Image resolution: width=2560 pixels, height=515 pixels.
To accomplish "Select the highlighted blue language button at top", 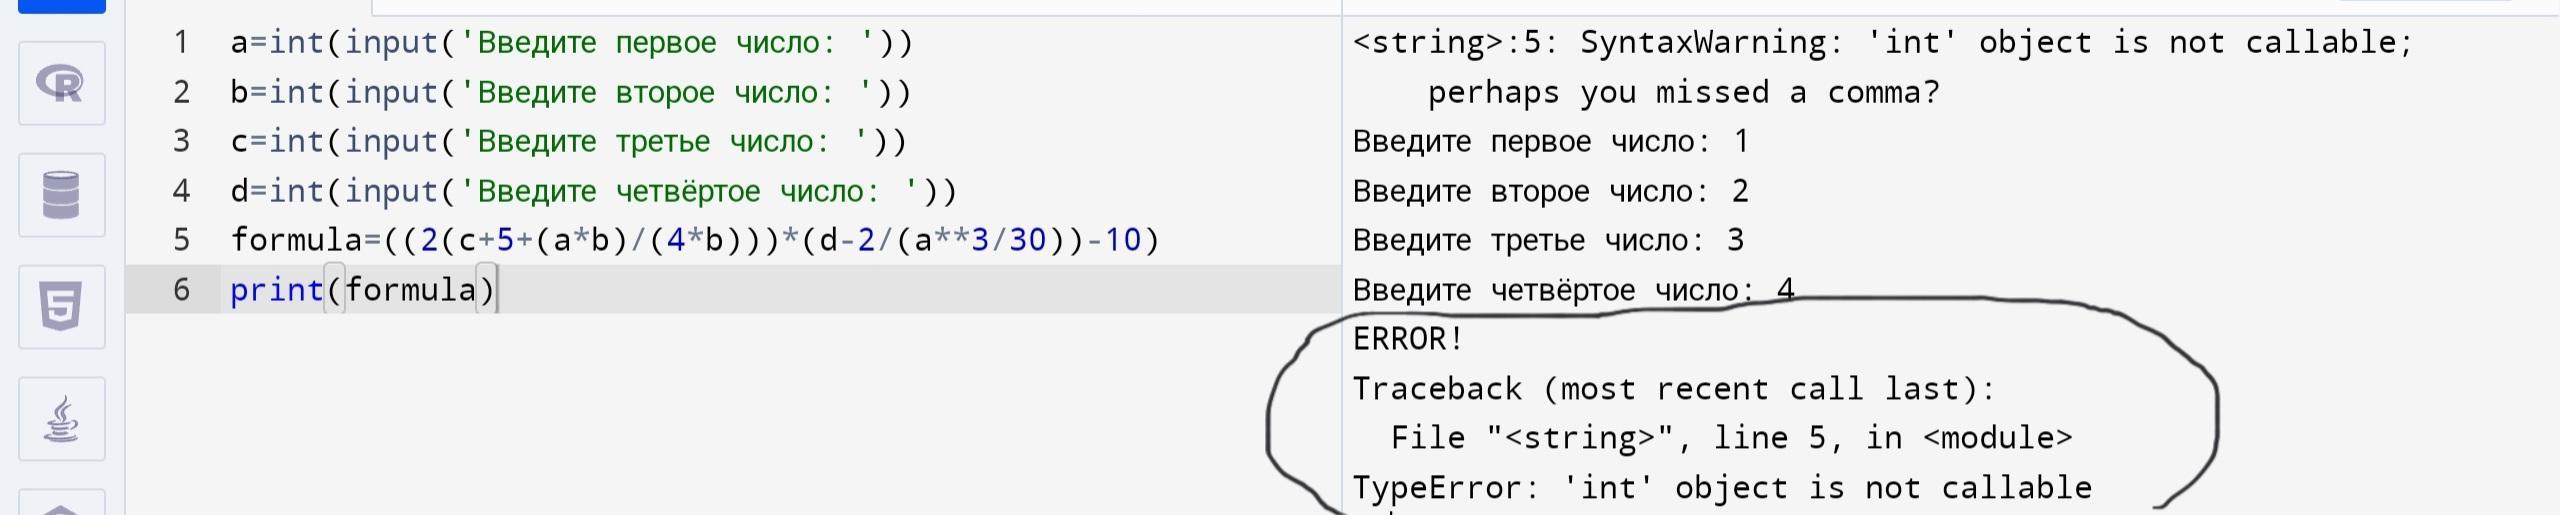I will coord(62,6).
